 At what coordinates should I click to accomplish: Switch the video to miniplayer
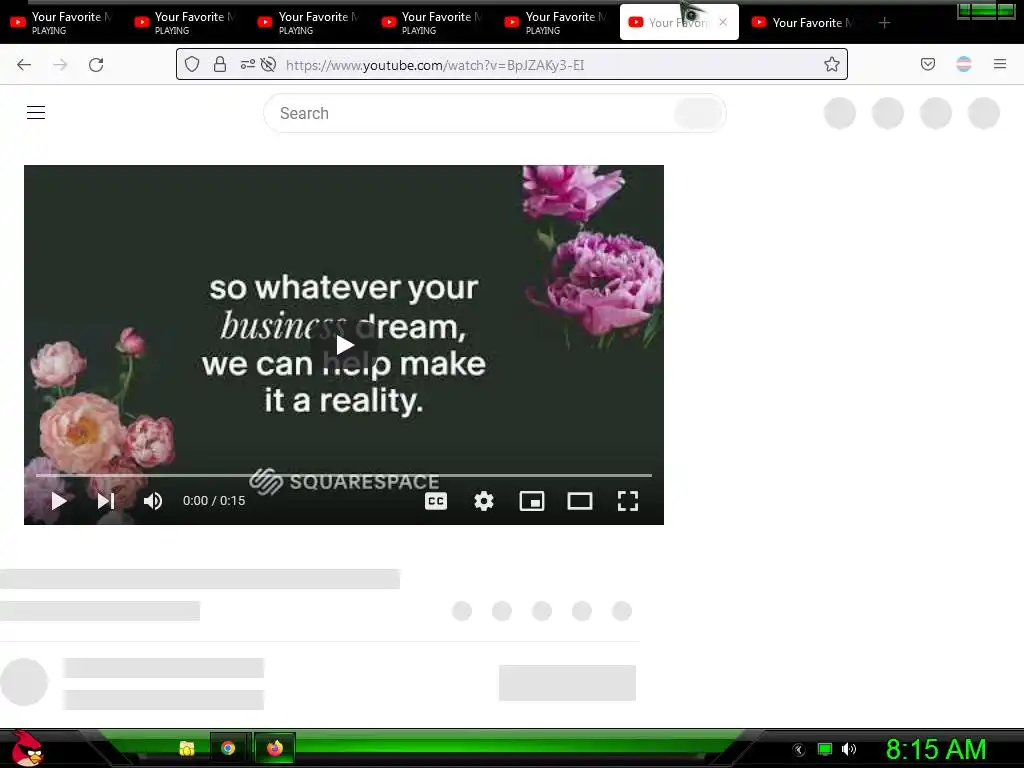pyautogui.click(x=532, y=501)
